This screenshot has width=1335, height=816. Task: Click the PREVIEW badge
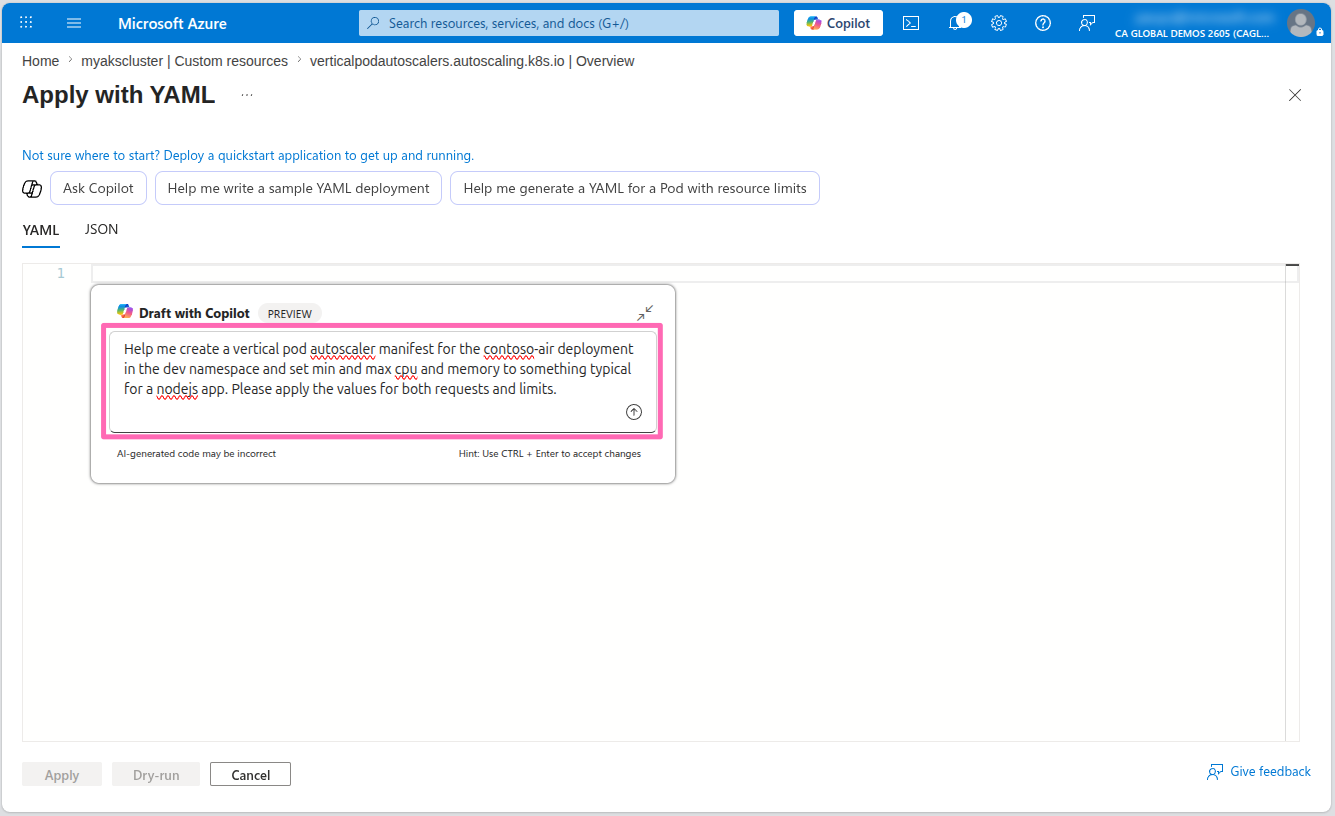[290, 313]
